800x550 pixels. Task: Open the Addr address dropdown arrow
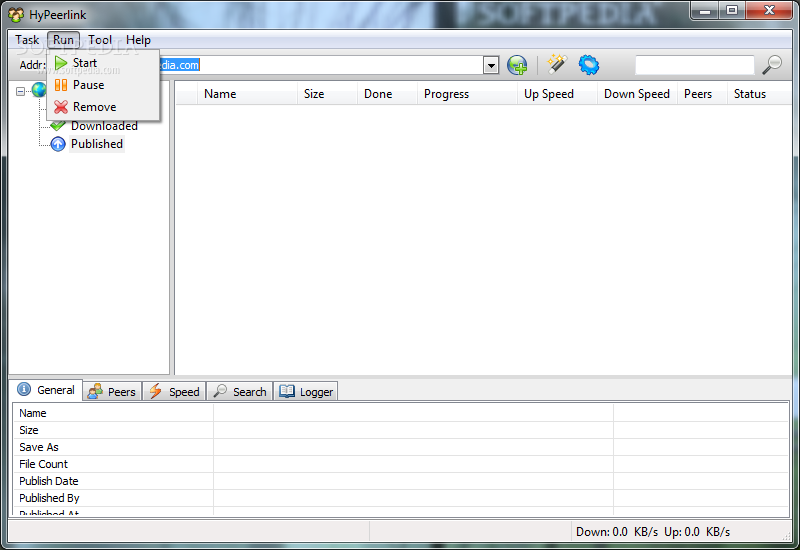[x=491, y=65]
